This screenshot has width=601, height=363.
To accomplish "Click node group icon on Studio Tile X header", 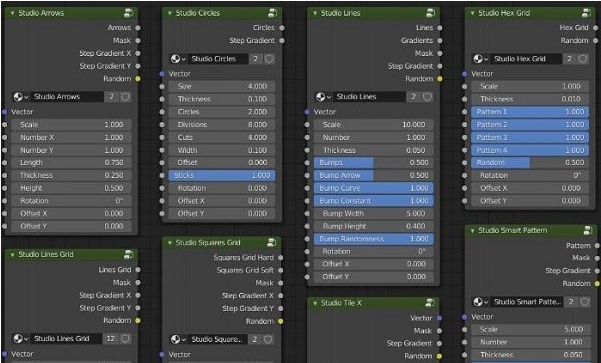I will 430,303.
